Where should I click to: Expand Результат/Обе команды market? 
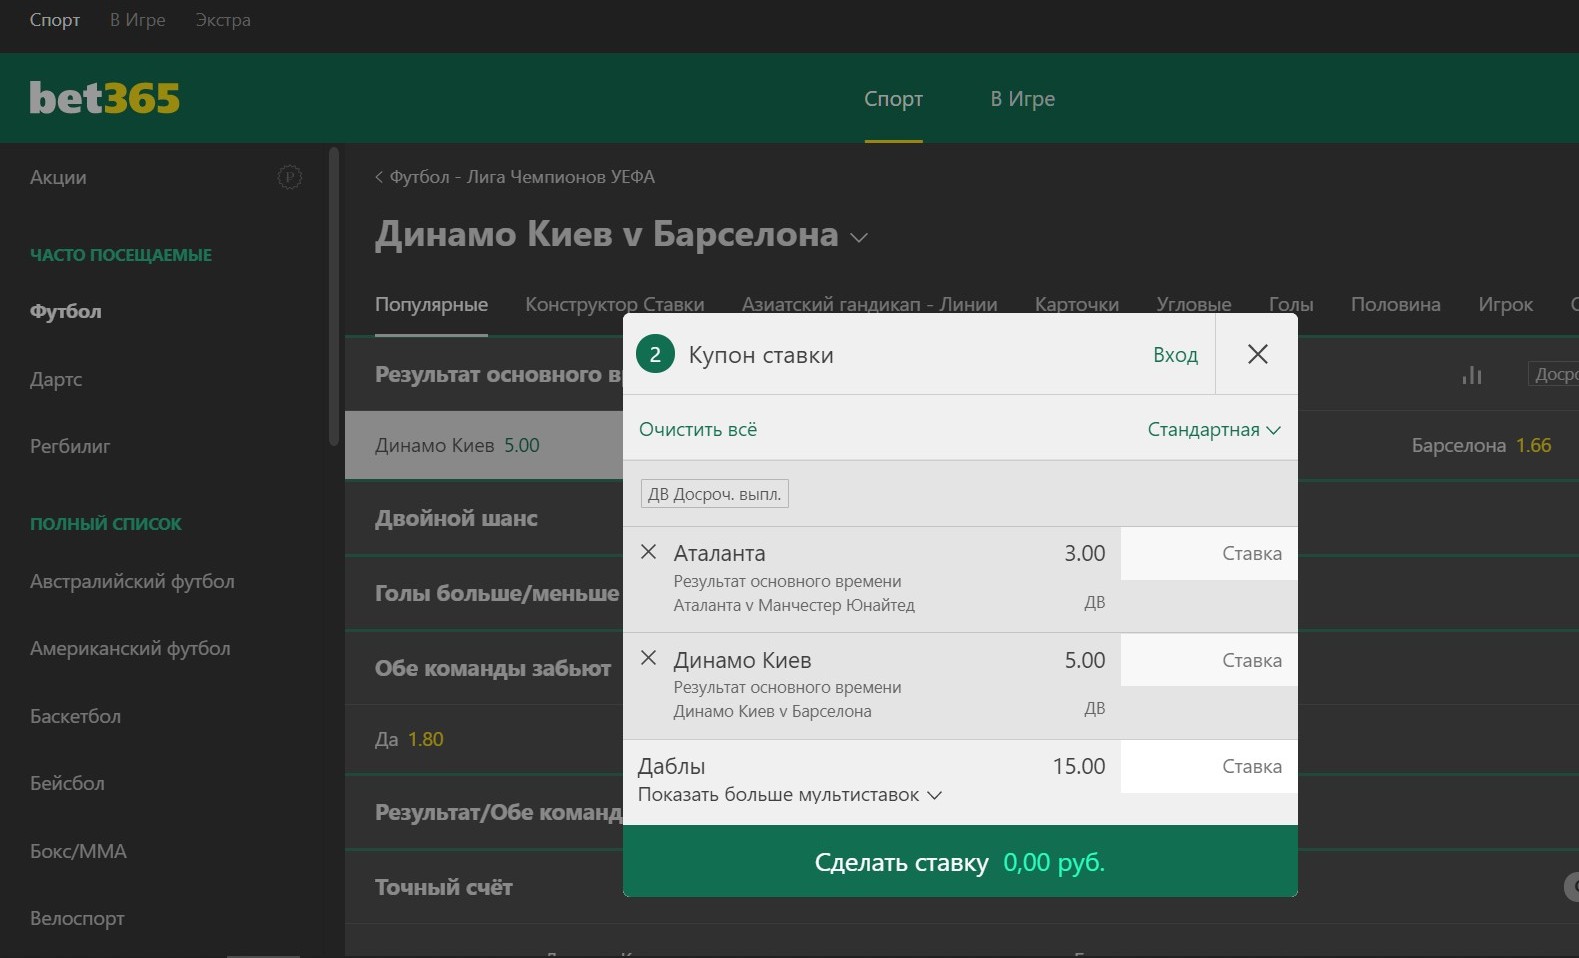point(498,812)
